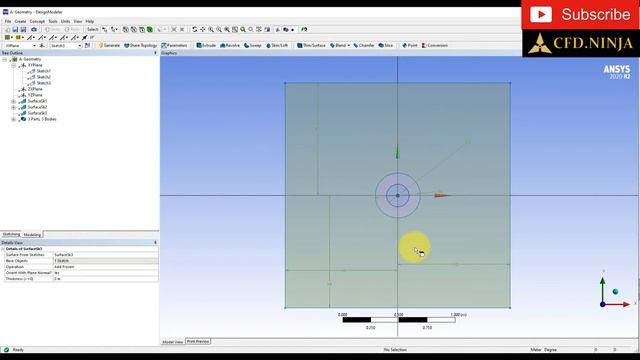Pin the Tree Outline panel

point(155,53)
